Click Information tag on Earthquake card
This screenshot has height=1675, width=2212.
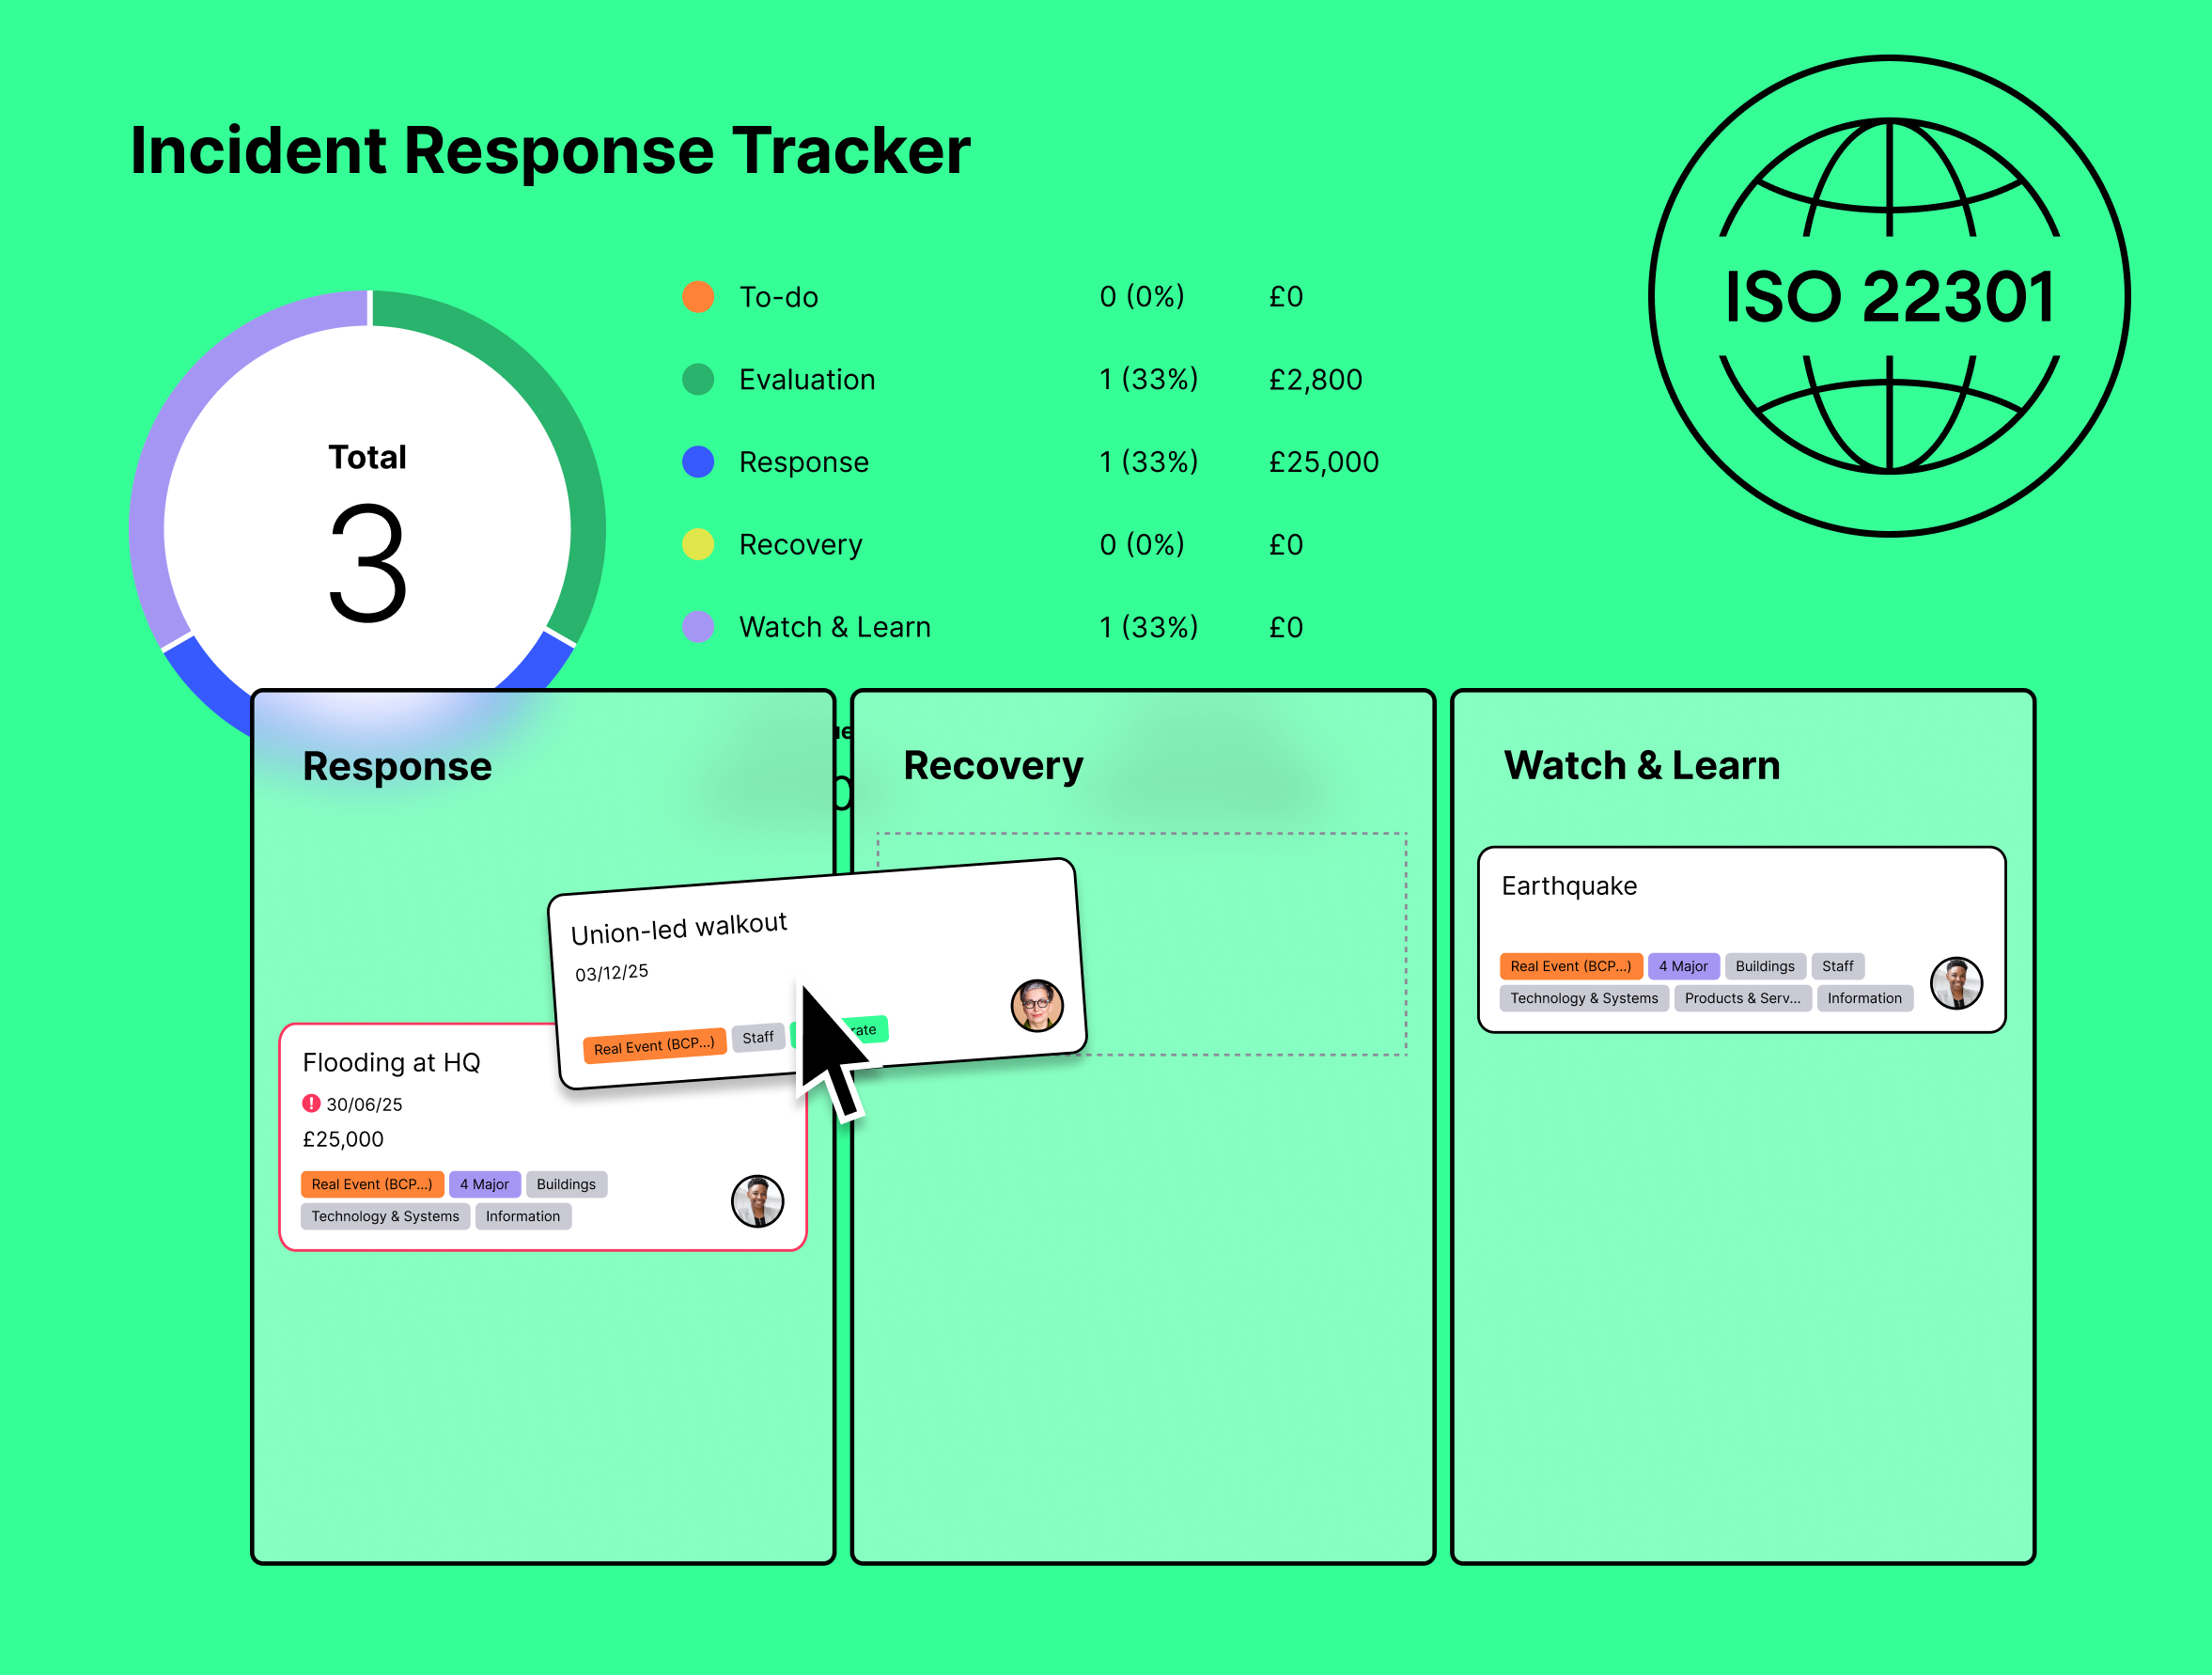tap(1864, 998)
